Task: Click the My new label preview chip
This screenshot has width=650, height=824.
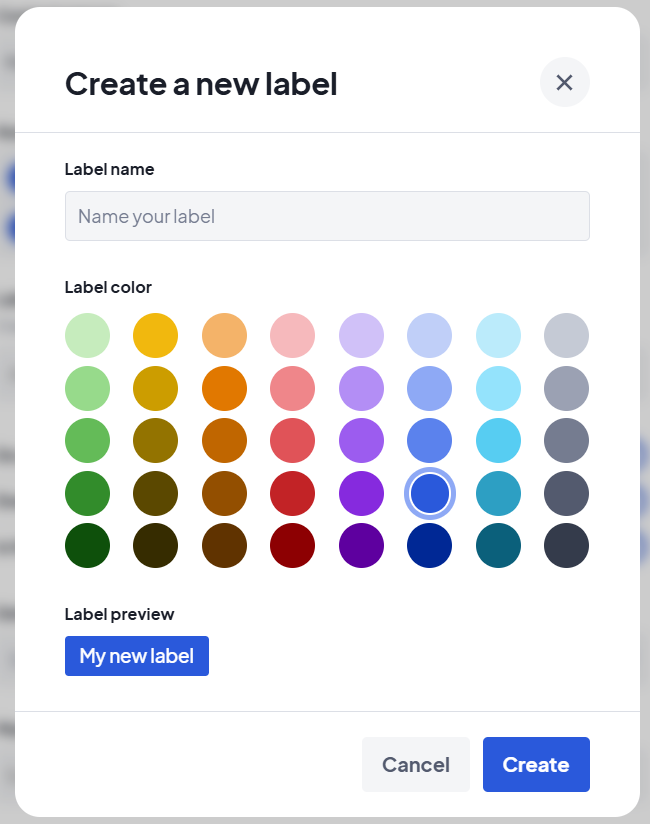Action: click(x=137, y=656)
